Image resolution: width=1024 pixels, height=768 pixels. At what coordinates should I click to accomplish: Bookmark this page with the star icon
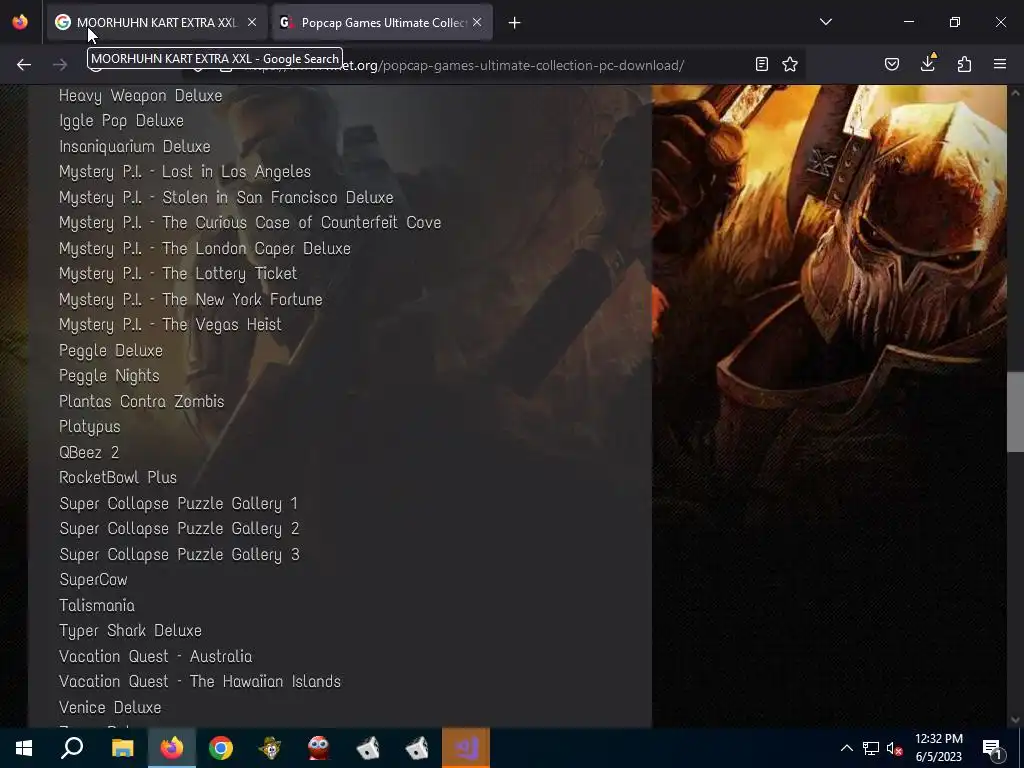[790, 64]
